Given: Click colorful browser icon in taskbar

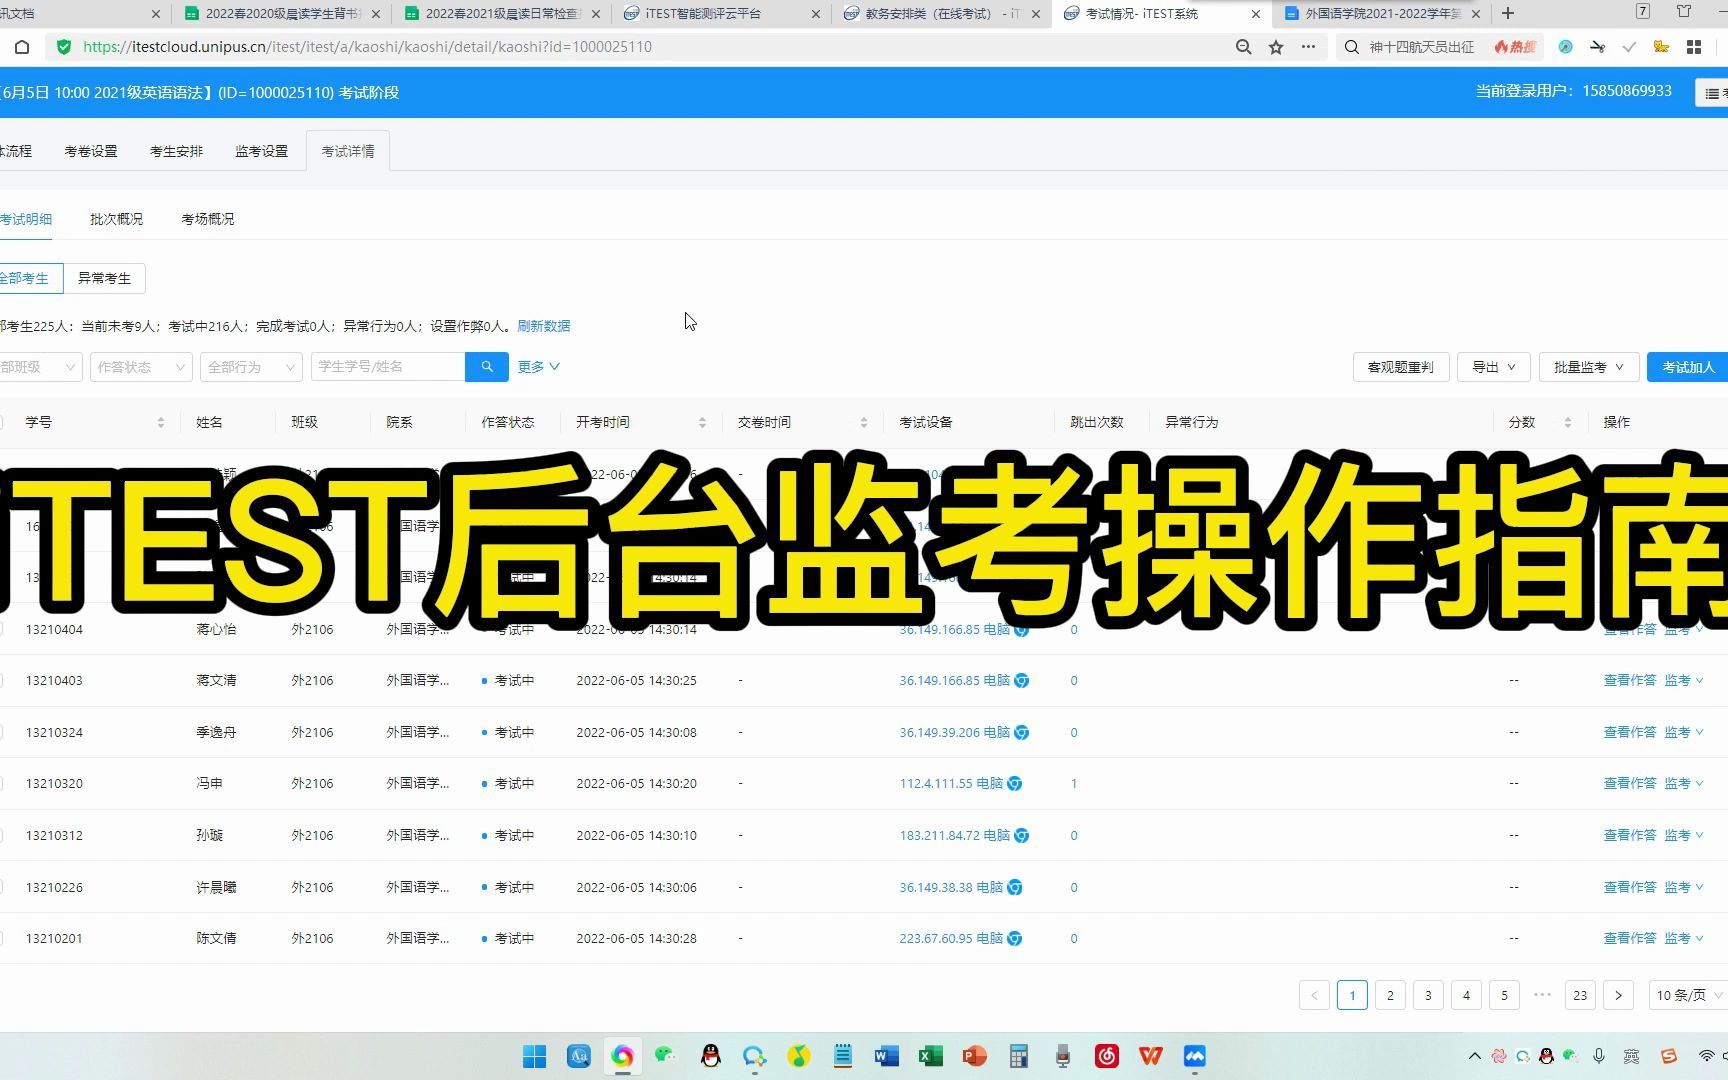Looking at the screenshot, I should coord(622,1056).
